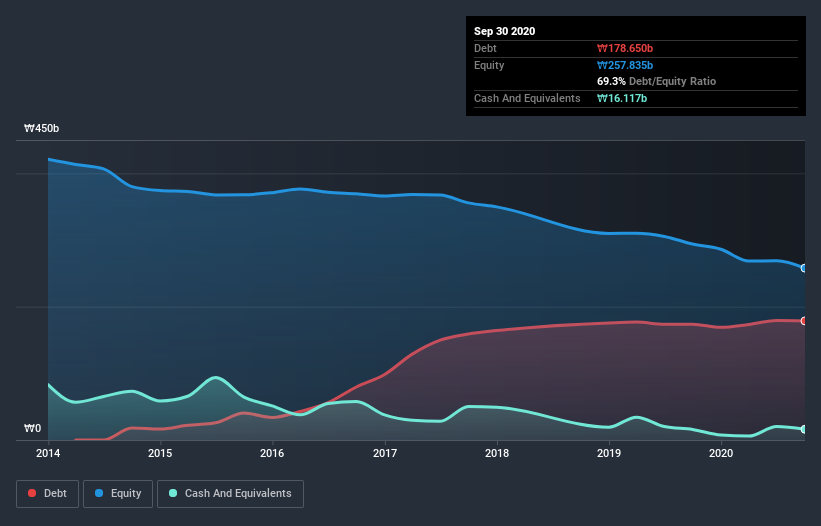Click the ₩178.650b debt value
Viewport: 821px width, 526px height.
coord(625,48)
